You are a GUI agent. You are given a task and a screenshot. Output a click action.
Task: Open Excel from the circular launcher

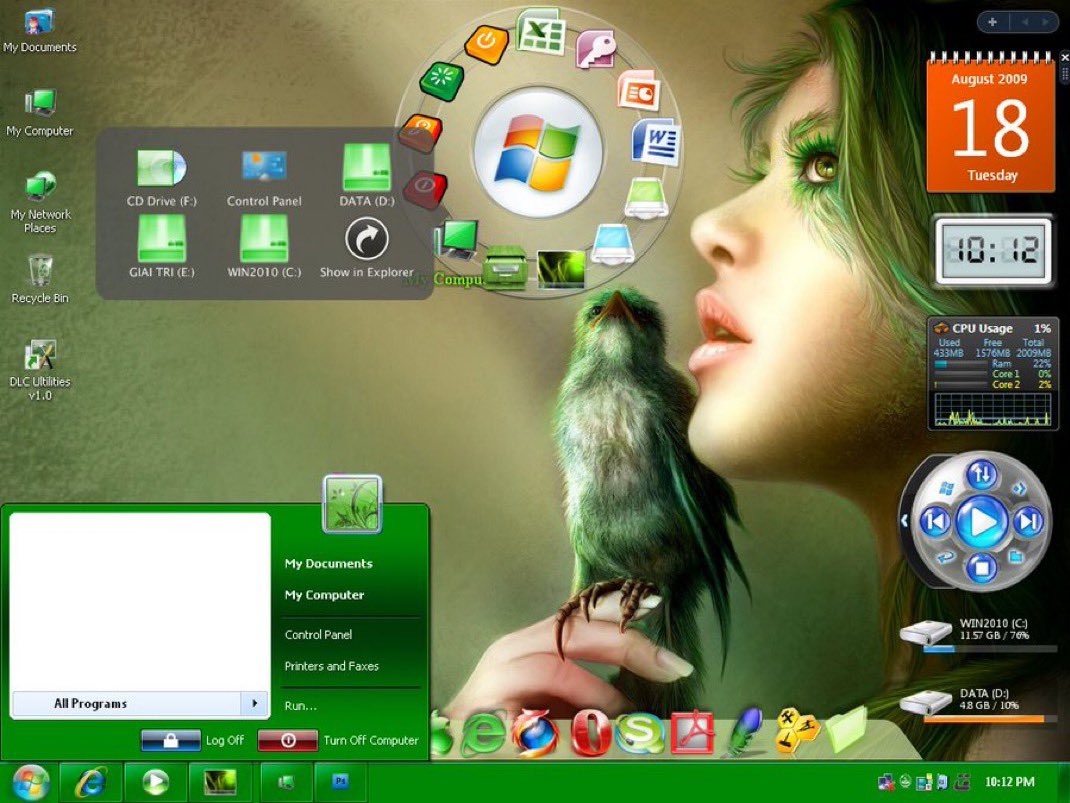pyautogui.click(x=540, y=32)
